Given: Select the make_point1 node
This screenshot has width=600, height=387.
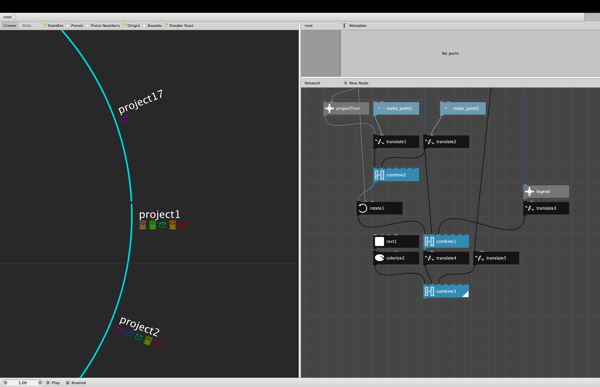Looking at the screenshot, I should [x=396, y=108].
